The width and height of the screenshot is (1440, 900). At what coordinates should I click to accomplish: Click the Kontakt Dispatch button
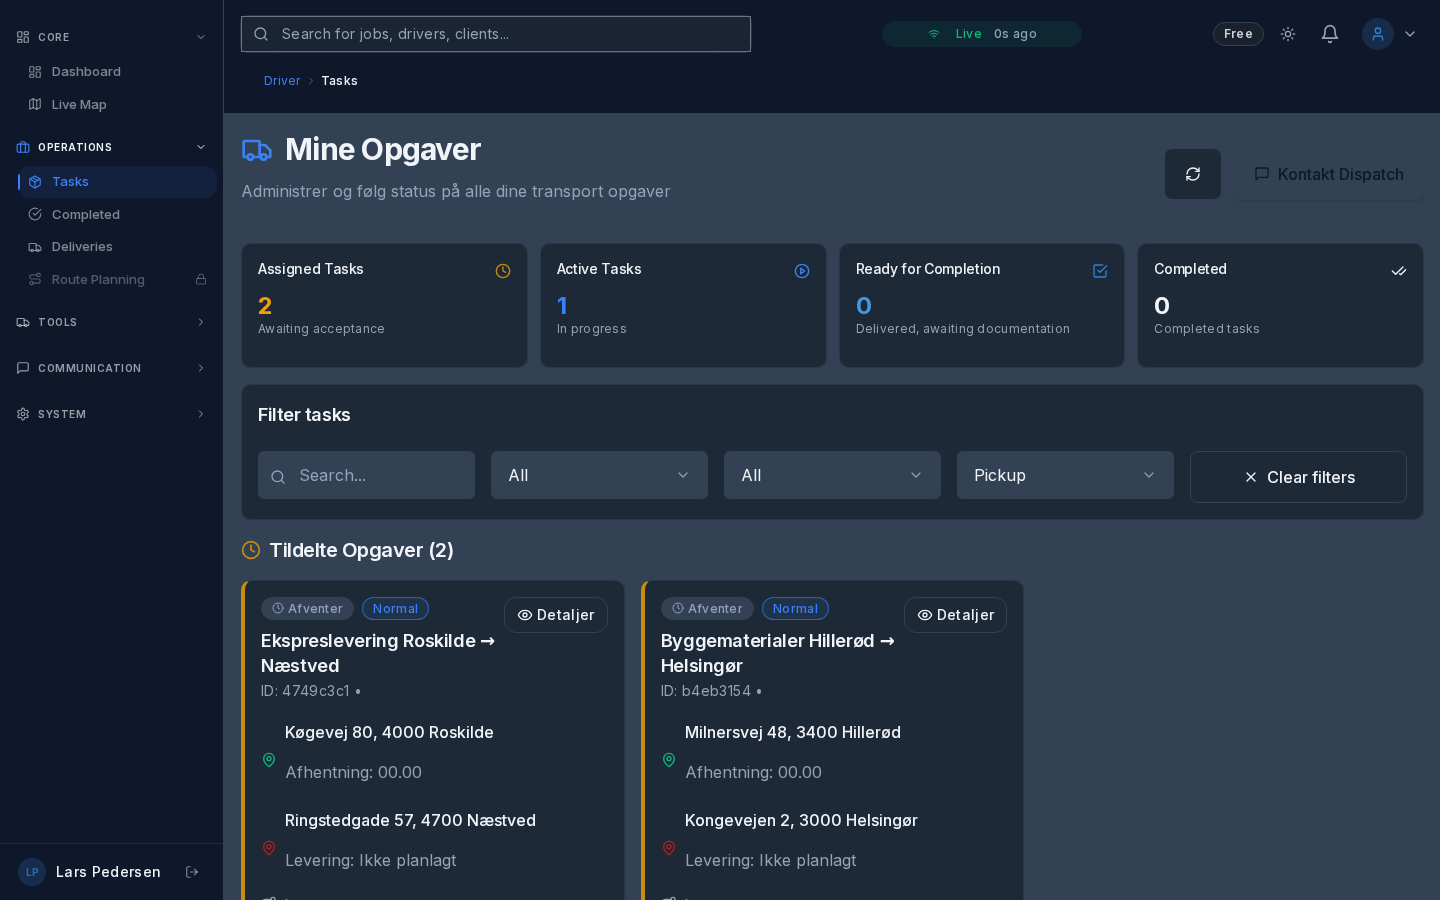(x=1328, y=174)
